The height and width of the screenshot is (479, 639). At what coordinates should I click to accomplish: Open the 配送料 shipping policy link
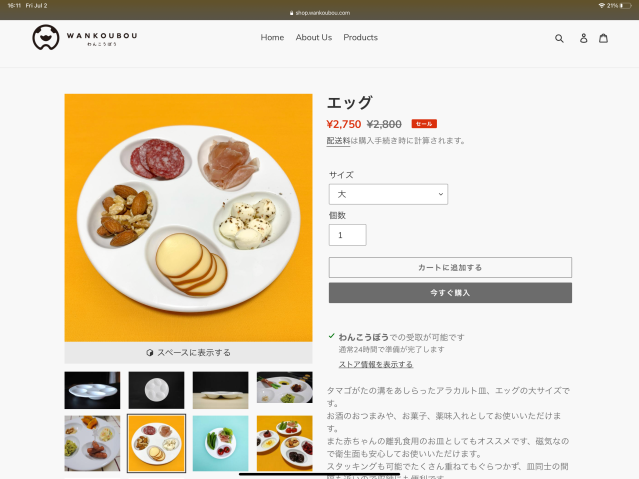[338, 141]
